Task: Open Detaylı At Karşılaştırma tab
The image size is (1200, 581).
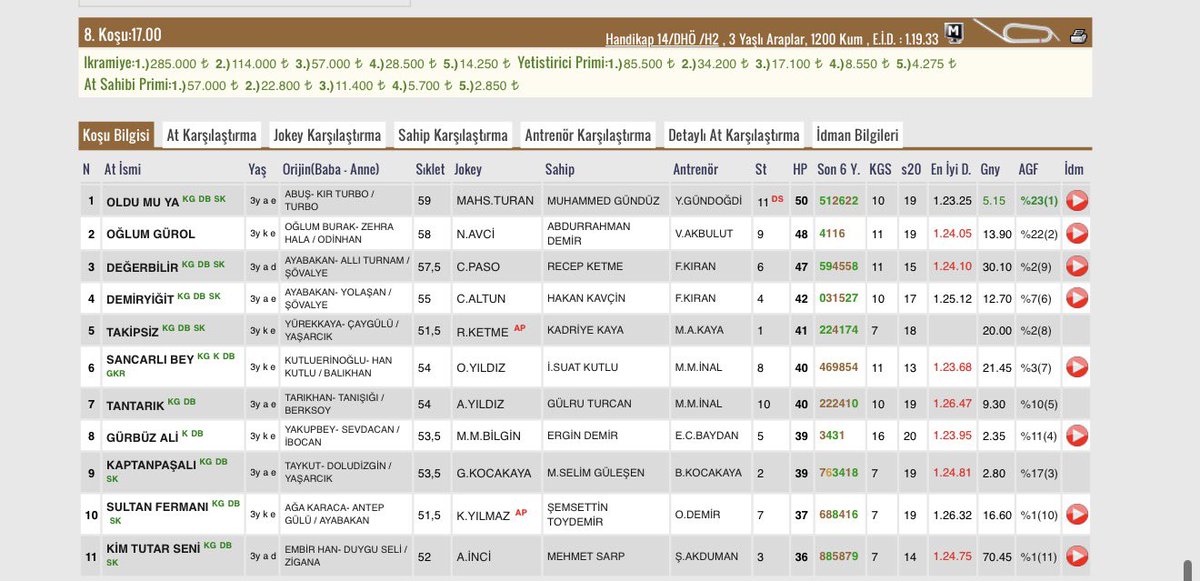Action: 734,135
